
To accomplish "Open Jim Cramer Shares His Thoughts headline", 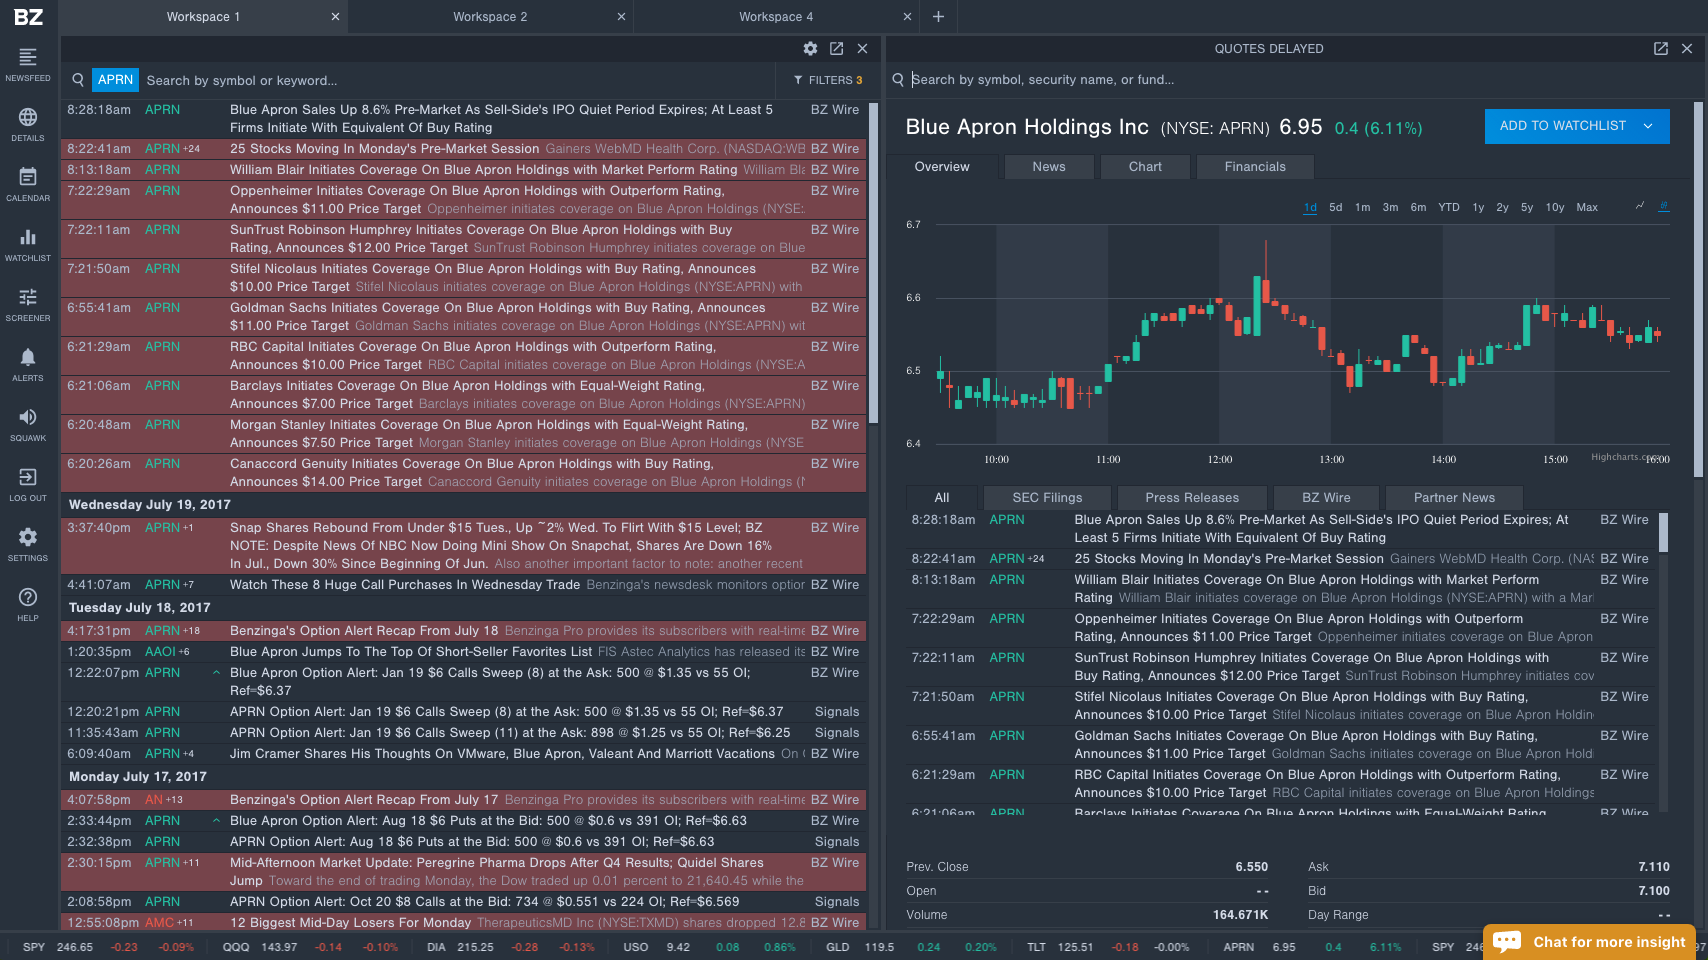I will click(x=502, y=754).
